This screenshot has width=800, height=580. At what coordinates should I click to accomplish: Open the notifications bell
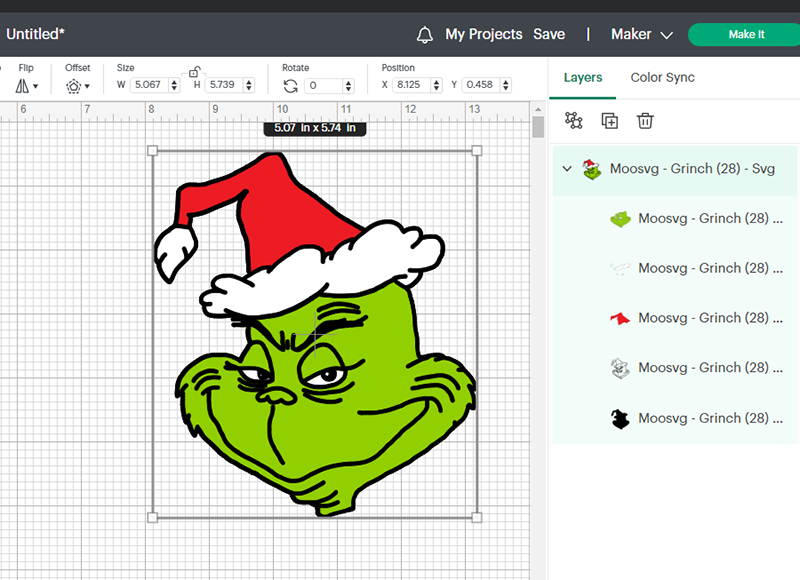point(424,35)
